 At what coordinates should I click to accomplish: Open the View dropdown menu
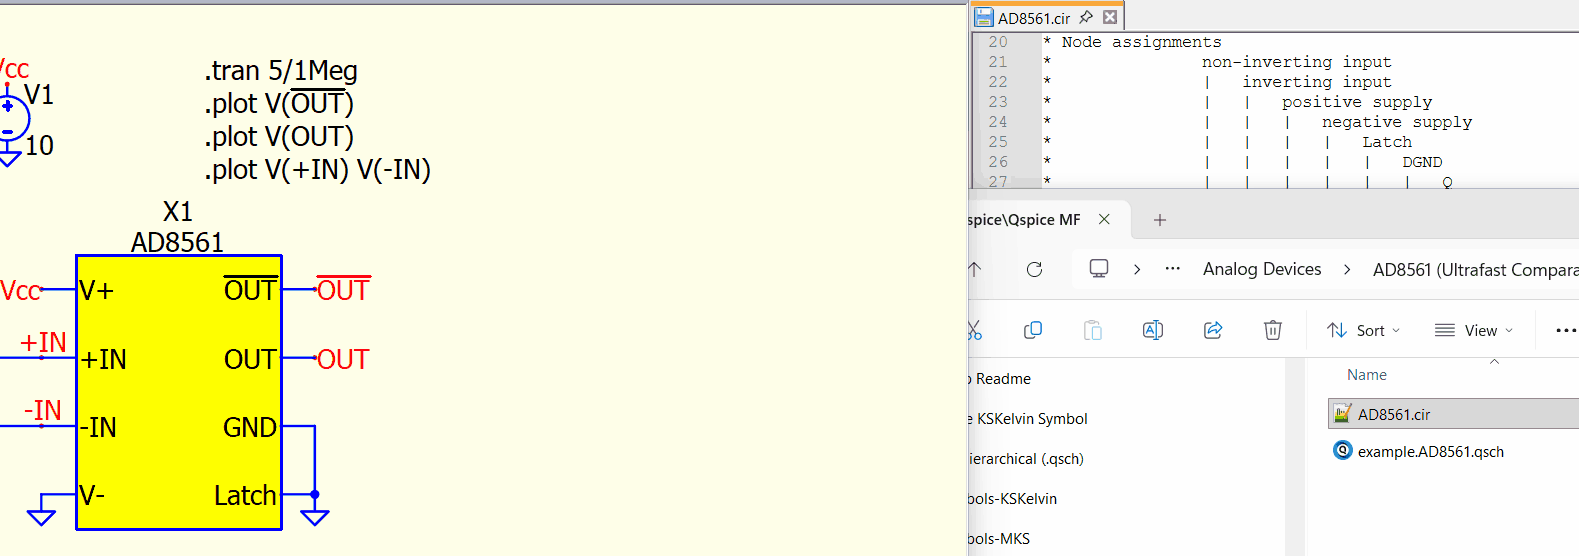point(1474,330)
